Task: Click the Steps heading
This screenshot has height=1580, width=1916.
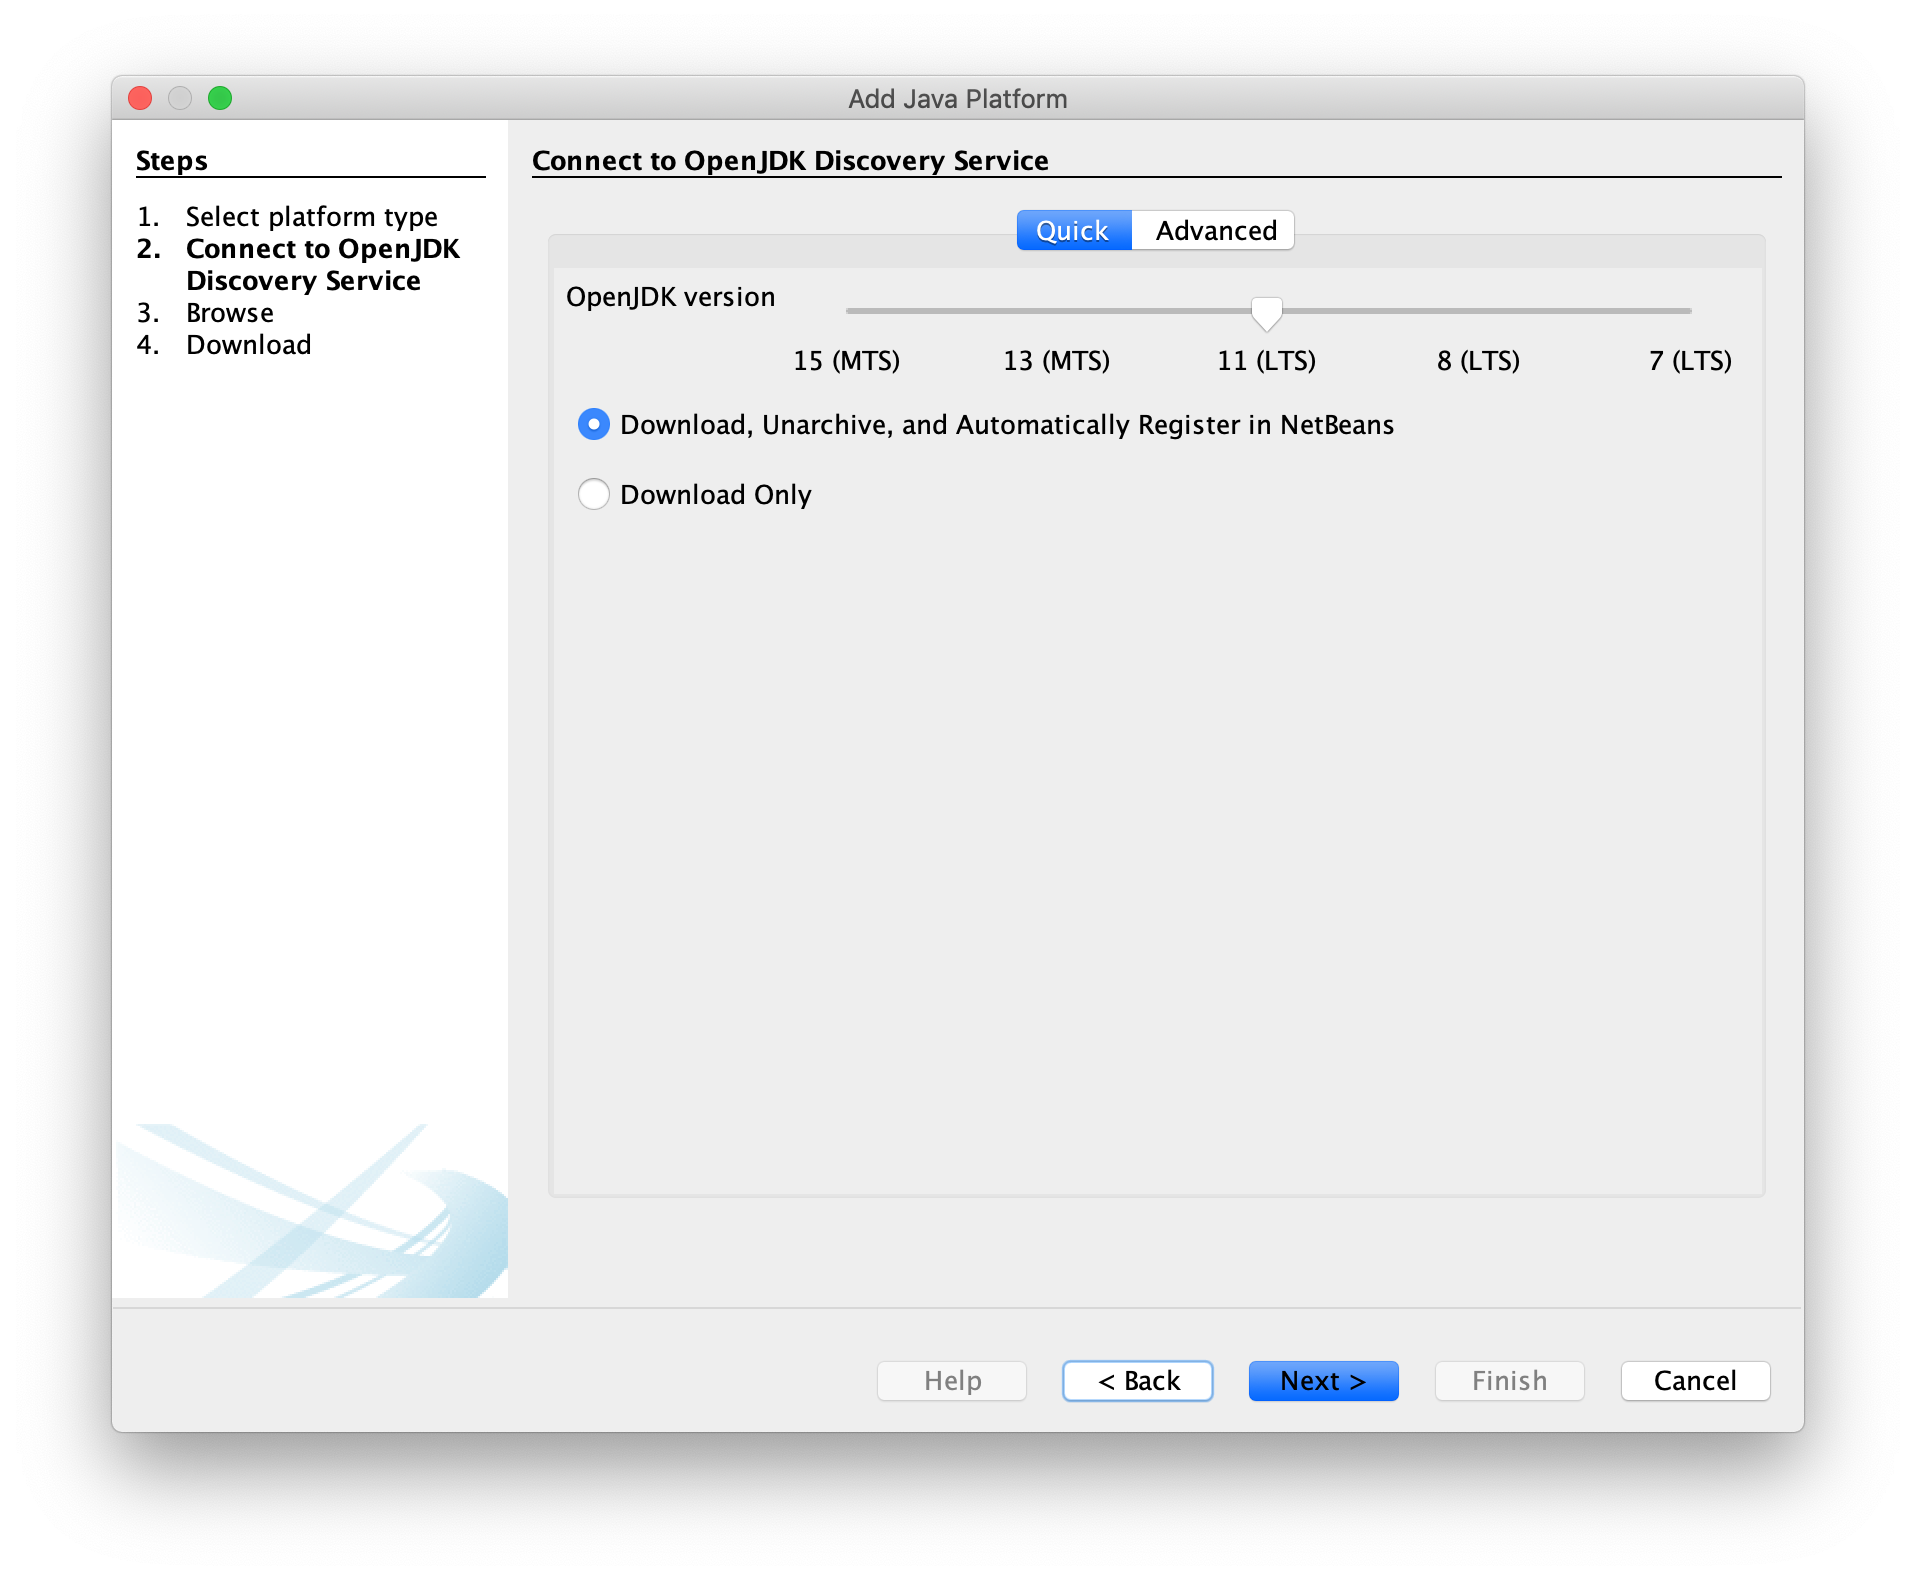Action: click(171, 160)
